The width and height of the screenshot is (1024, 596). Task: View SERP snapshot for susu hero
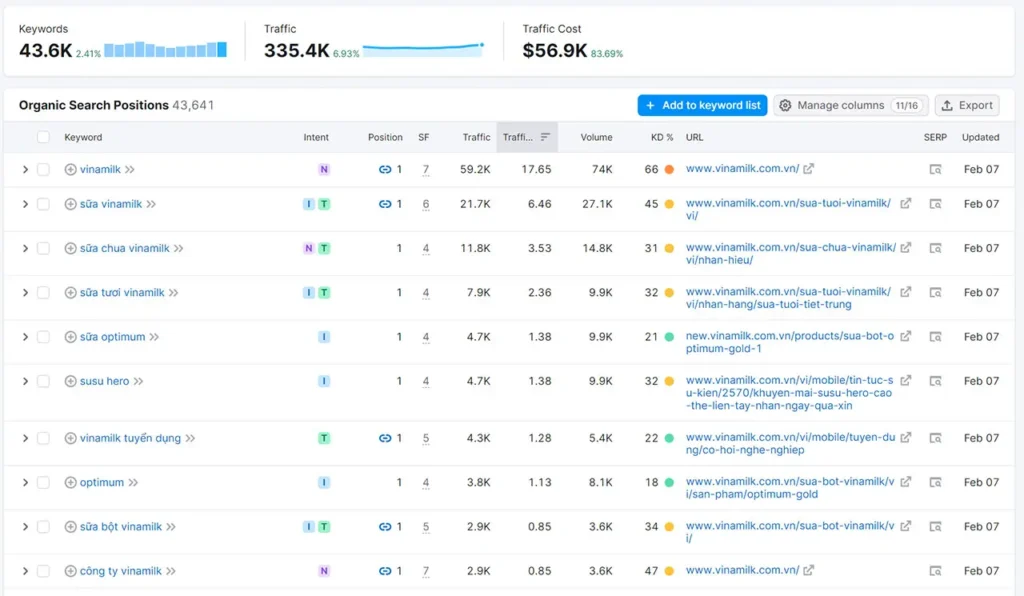tap(935, 381)
